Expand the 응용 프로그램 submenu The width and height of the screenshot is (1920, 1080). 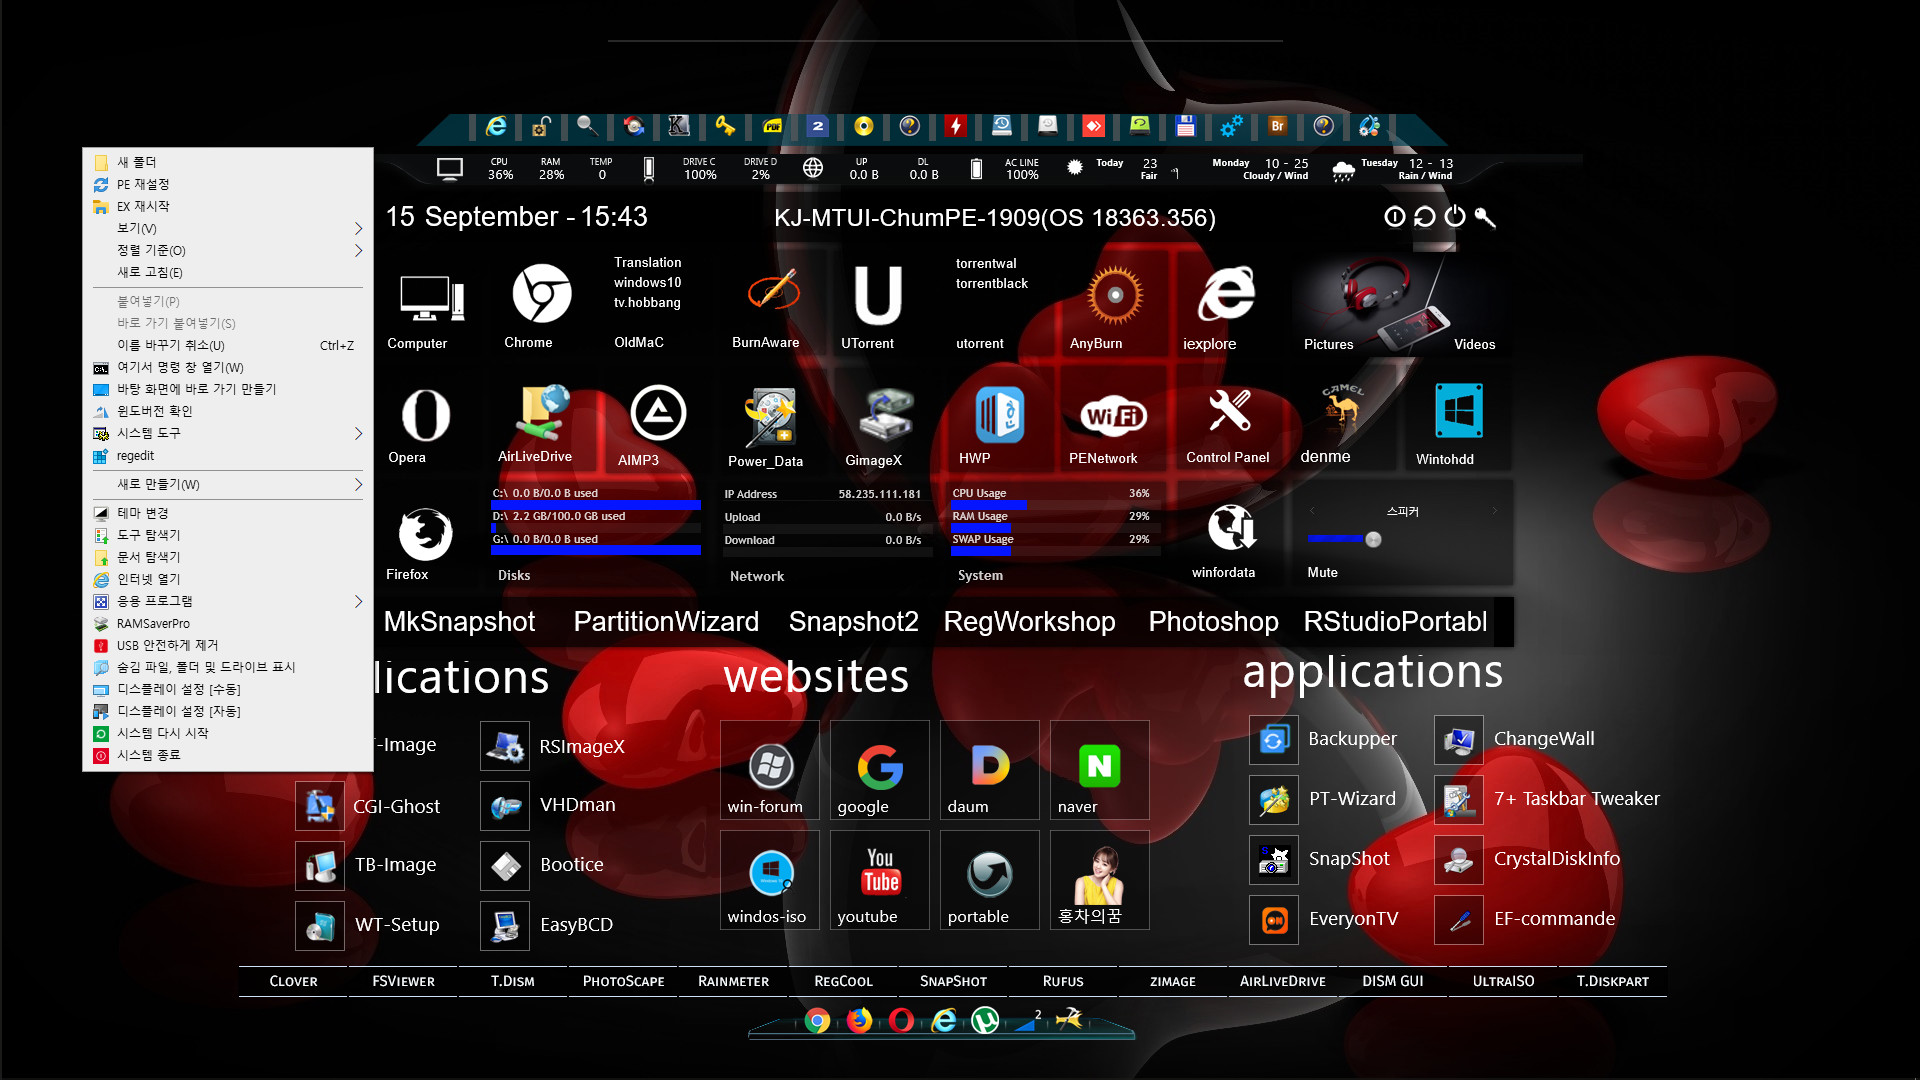click(x=228, y=601)
